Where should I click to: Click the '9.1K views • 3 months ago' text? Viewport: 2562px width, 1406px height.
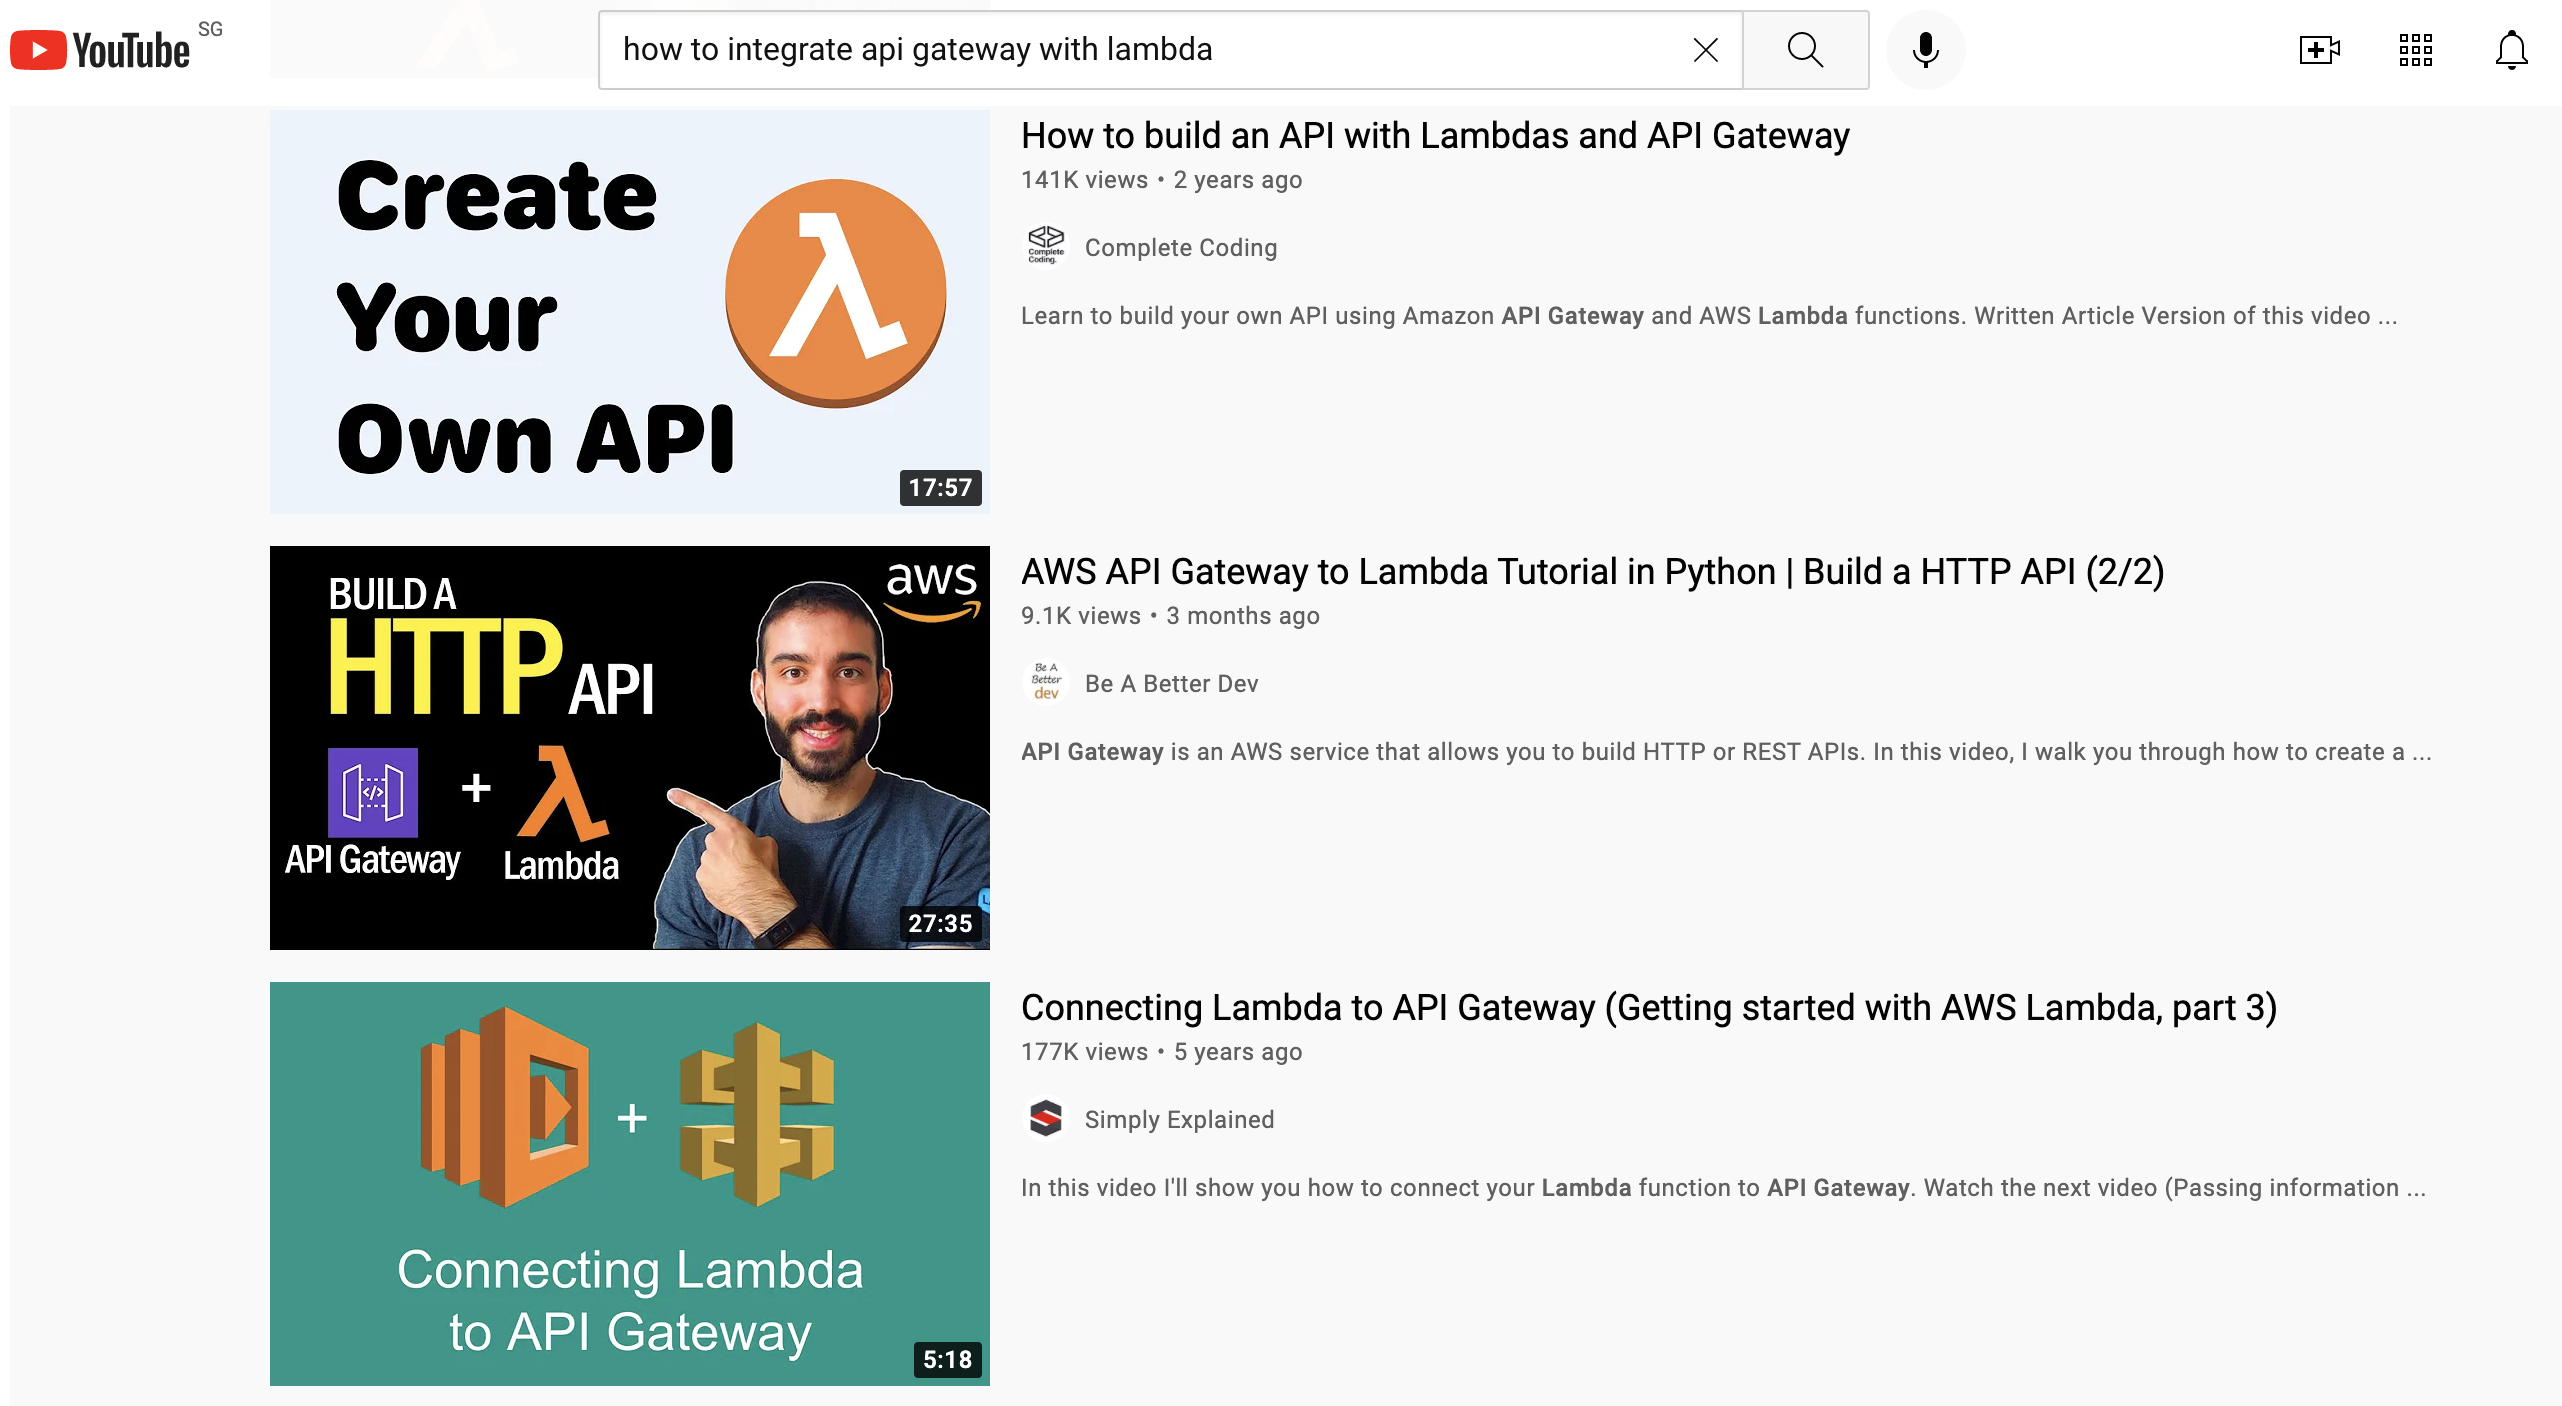[x=1170, y=616]
